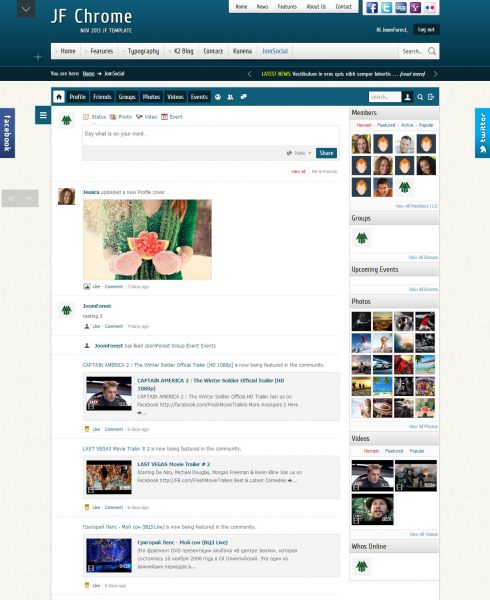Toggle the top panel down arrow
This screenshot has height=600, width=490.
[26, 8]
